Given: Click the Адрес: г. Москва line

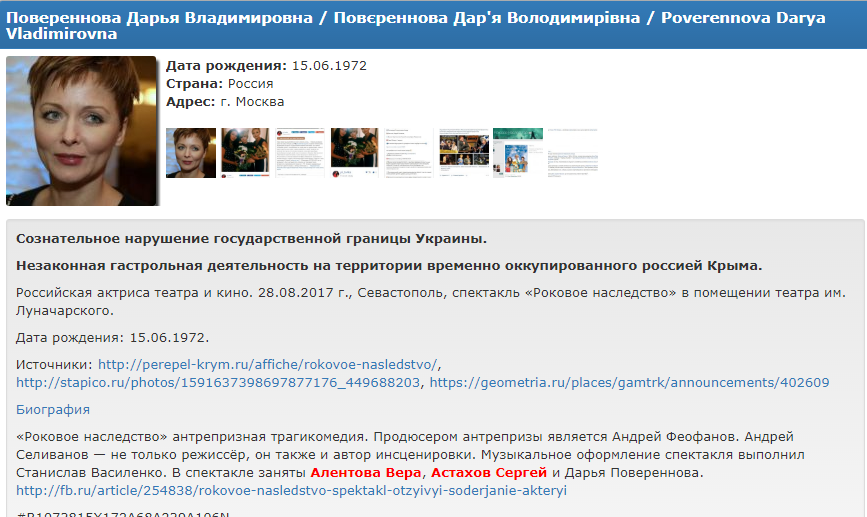Looking at the screenshot, I should tap(225, 101).
